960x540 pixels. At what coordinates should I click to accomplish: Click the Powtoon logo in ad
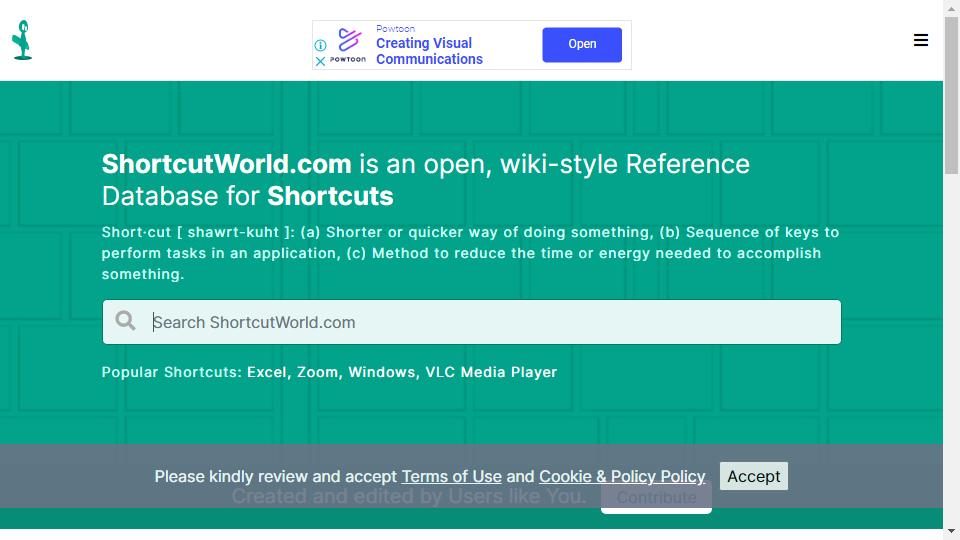tap(348, 45)
